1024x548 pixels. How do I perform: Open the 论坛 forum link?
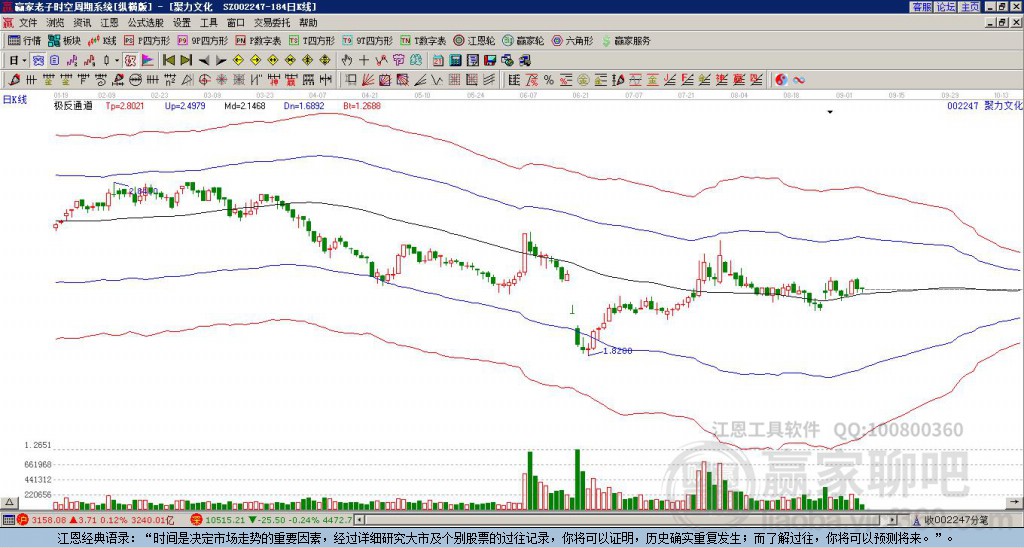pyautogui.click(x=945, y=7)
